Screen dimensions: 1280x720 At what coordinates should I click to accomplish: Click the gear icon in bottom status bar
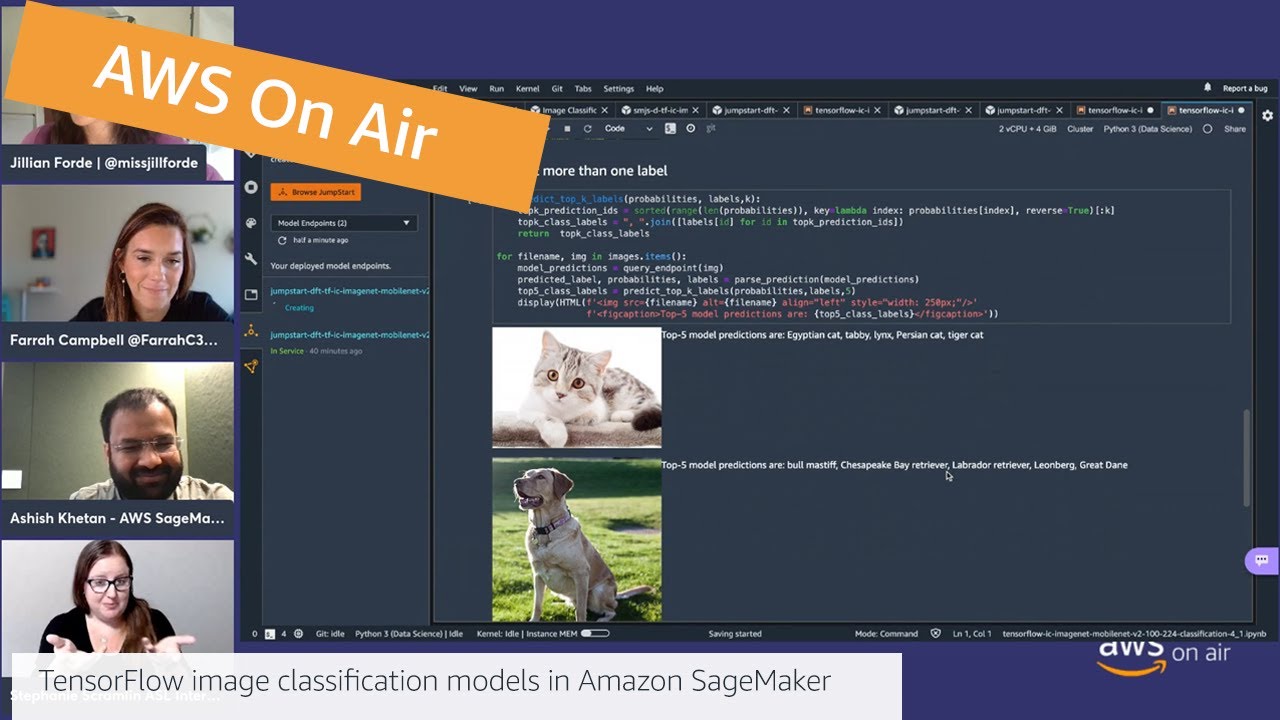pyautogui.click(x=297, y=633)
